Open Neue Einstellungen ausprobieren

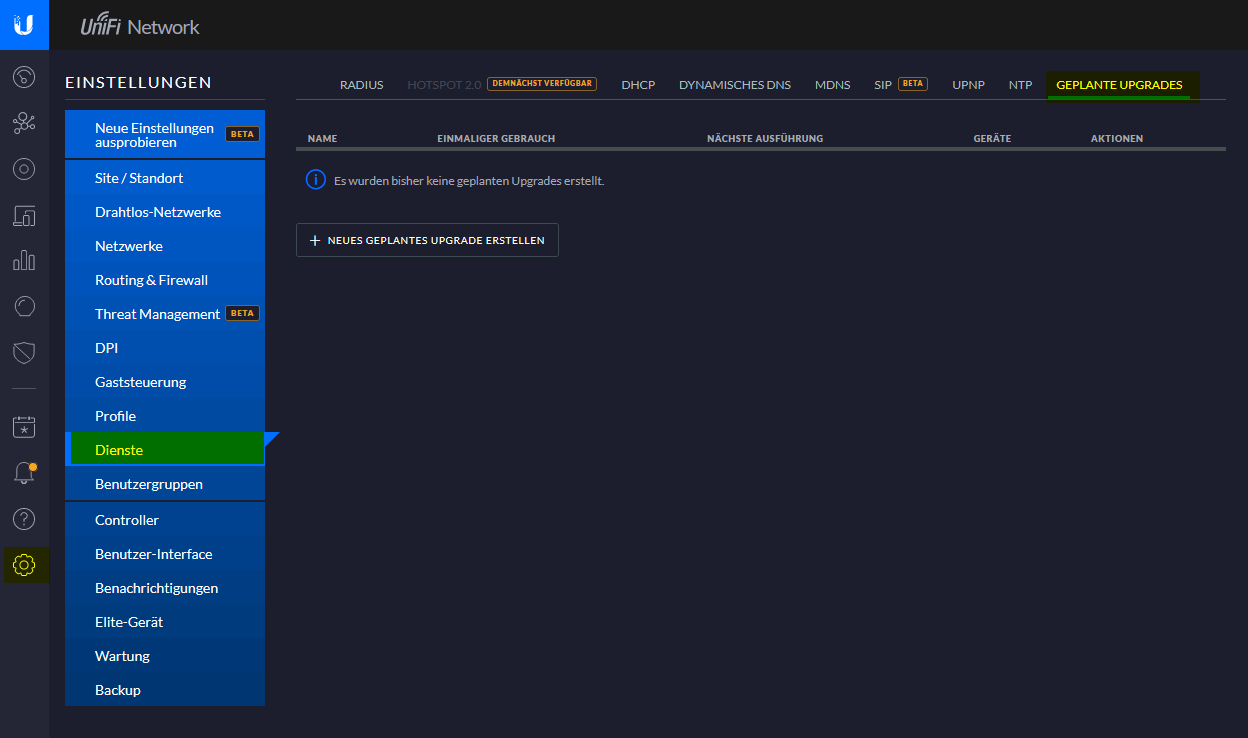point(165,135)
